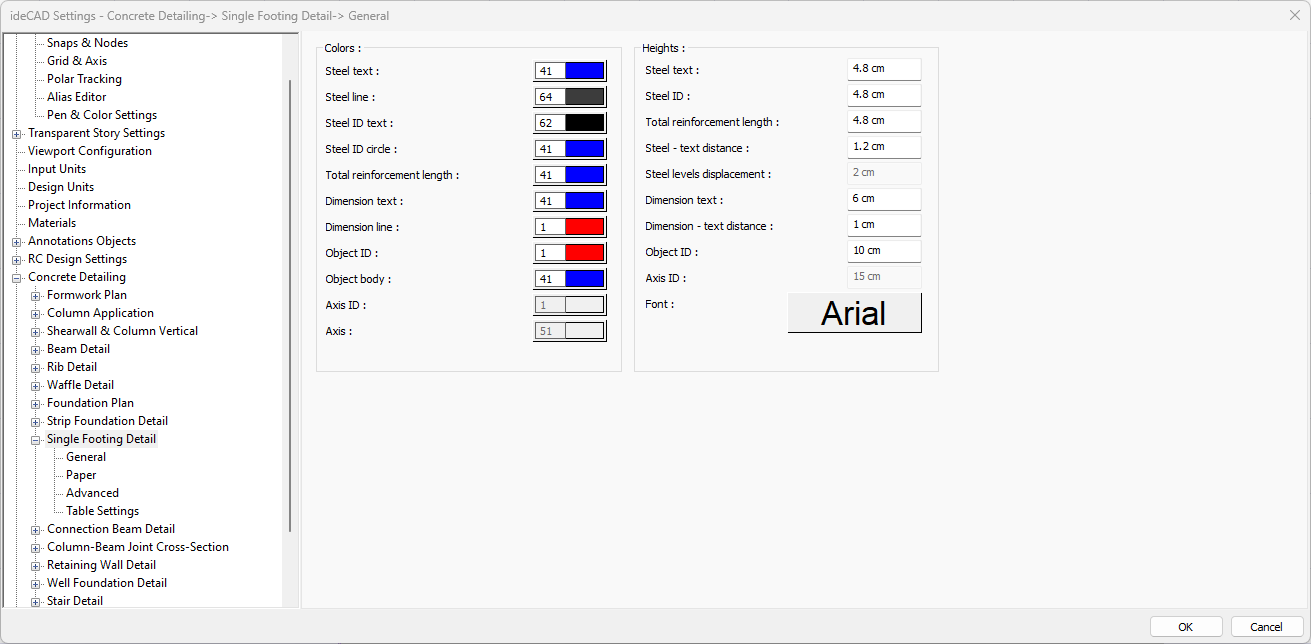Pick the Steel text blue color swatch

(584, 71)
